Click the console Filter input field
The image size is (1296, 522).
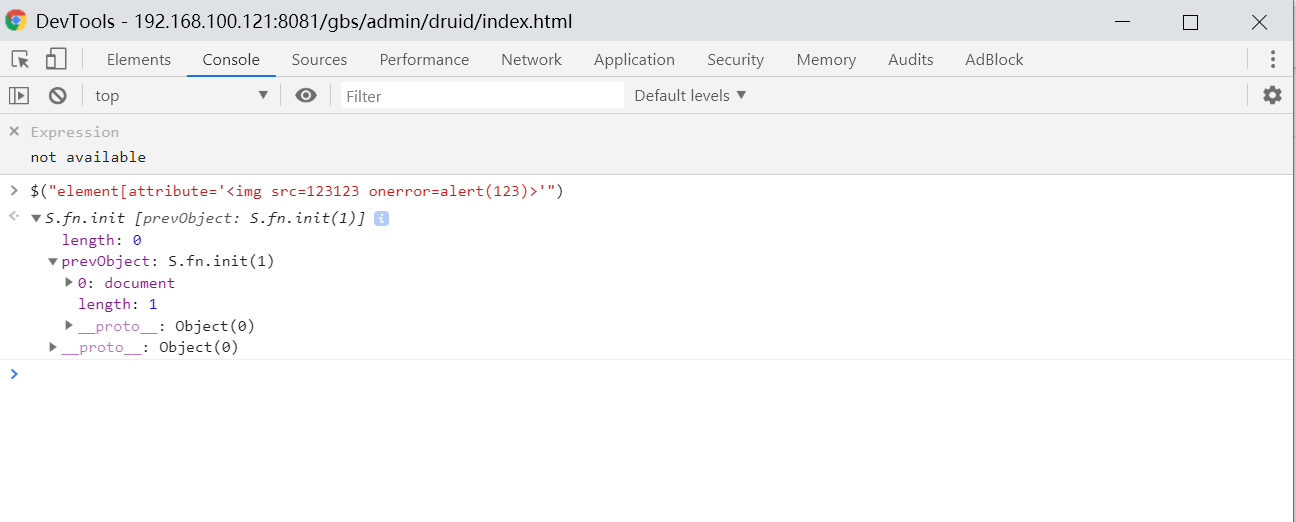(x=482, y=96)
